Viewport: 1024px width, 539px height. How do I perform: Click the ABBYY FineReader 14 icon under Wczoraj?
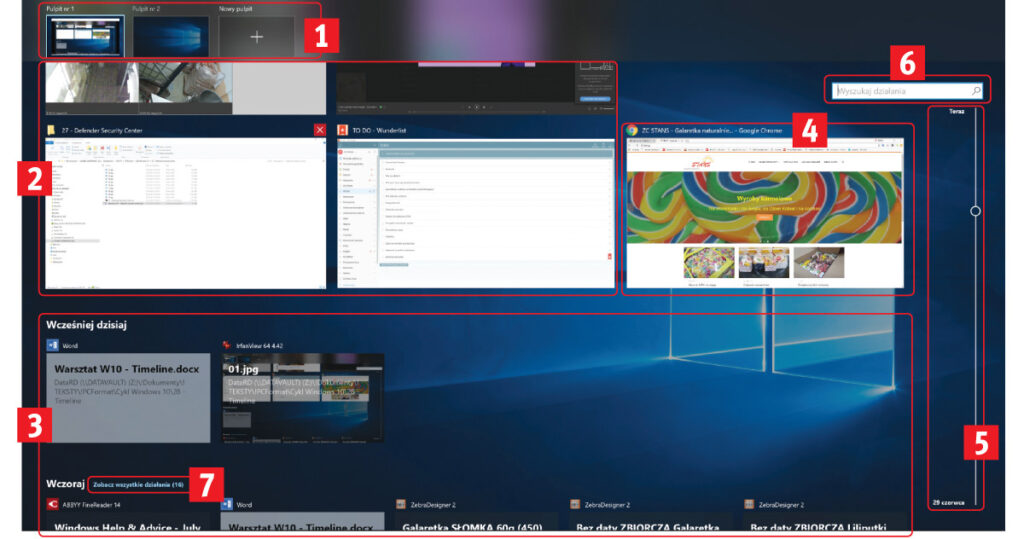pos(53,504)
